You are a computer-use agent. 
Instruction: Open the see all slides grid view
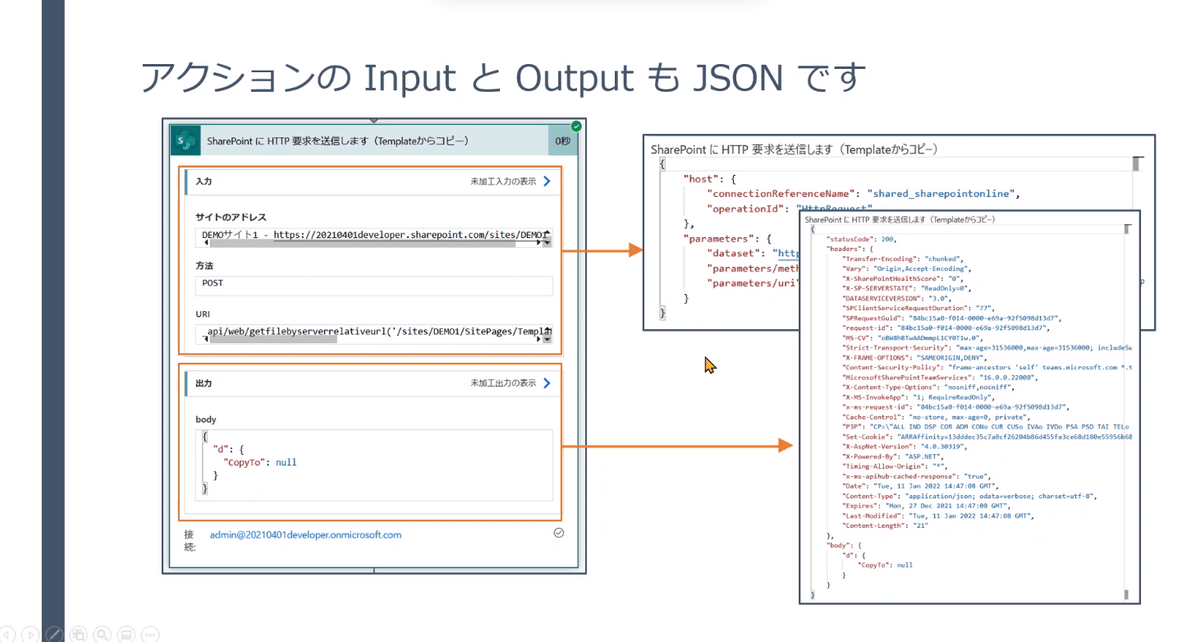pos(79,634)
